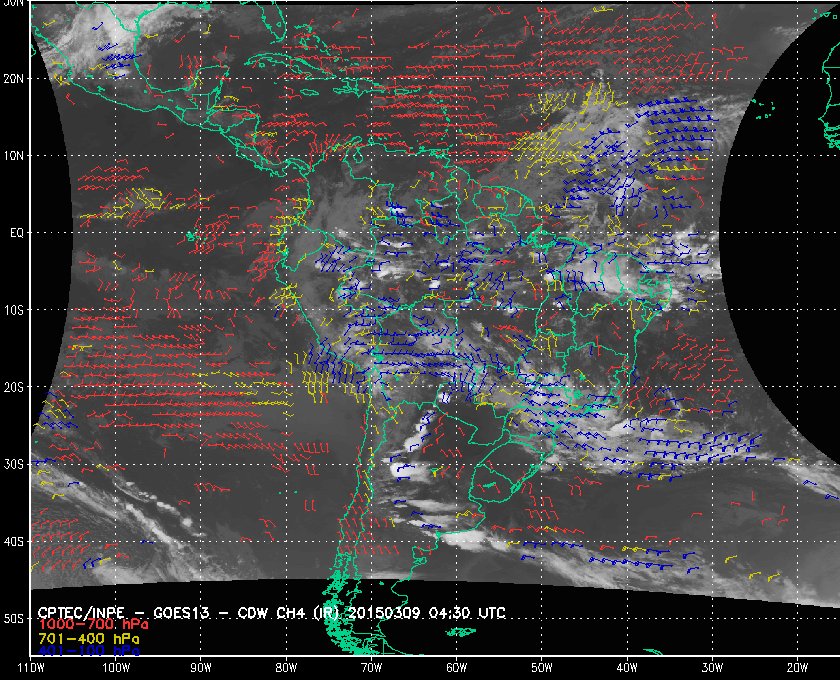Click the 10S latitude label

point(13,310)
